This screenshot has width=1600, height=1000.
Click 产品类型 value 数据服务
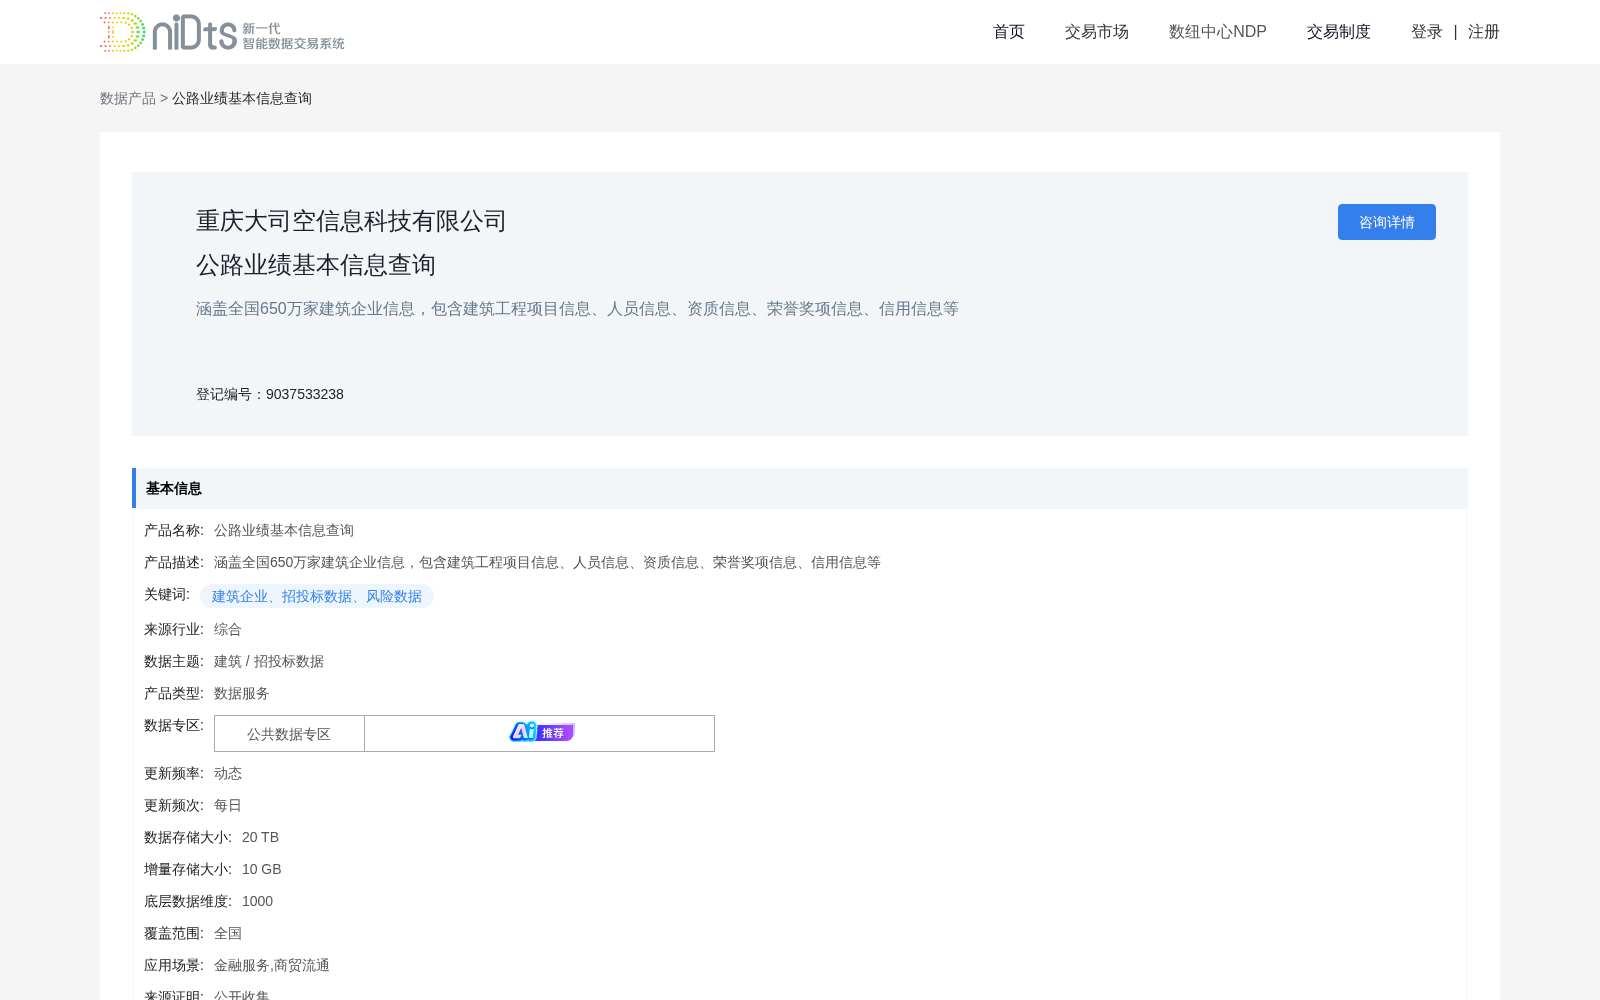(x=242, y=693)
